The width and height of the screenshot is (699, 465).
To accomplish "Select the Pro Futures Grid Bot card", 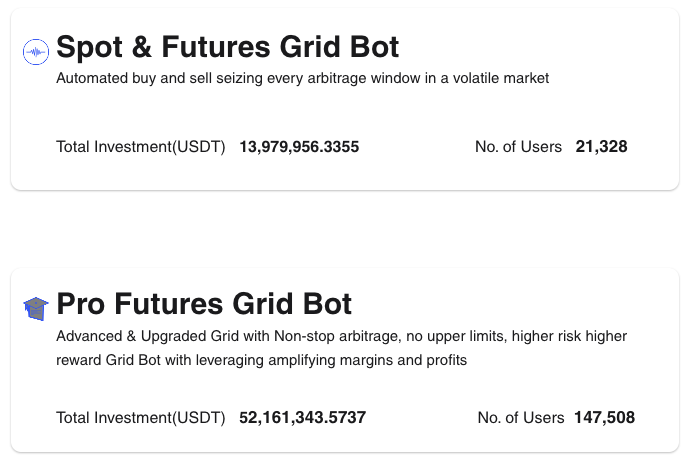I will [345, 360].
